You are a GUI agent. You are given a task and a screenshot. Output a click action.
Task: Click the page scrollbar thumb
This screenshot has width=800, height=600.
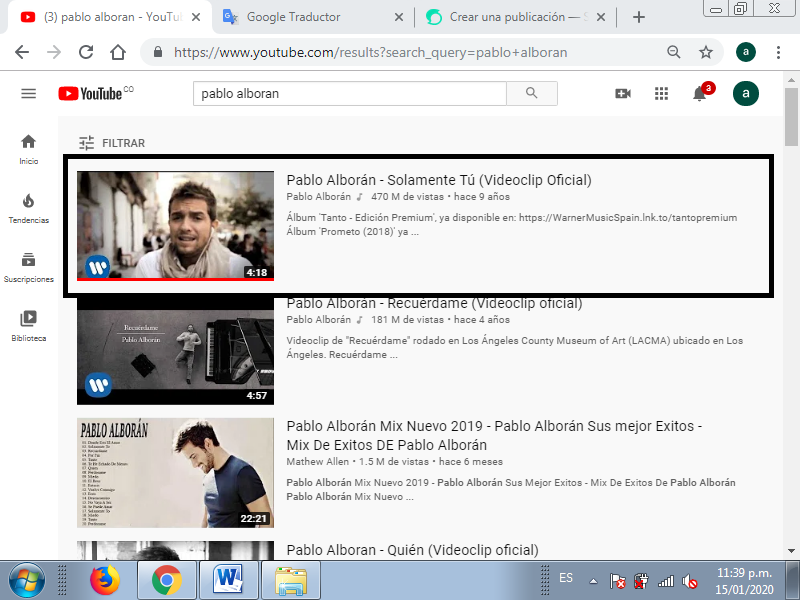point(791,117)
